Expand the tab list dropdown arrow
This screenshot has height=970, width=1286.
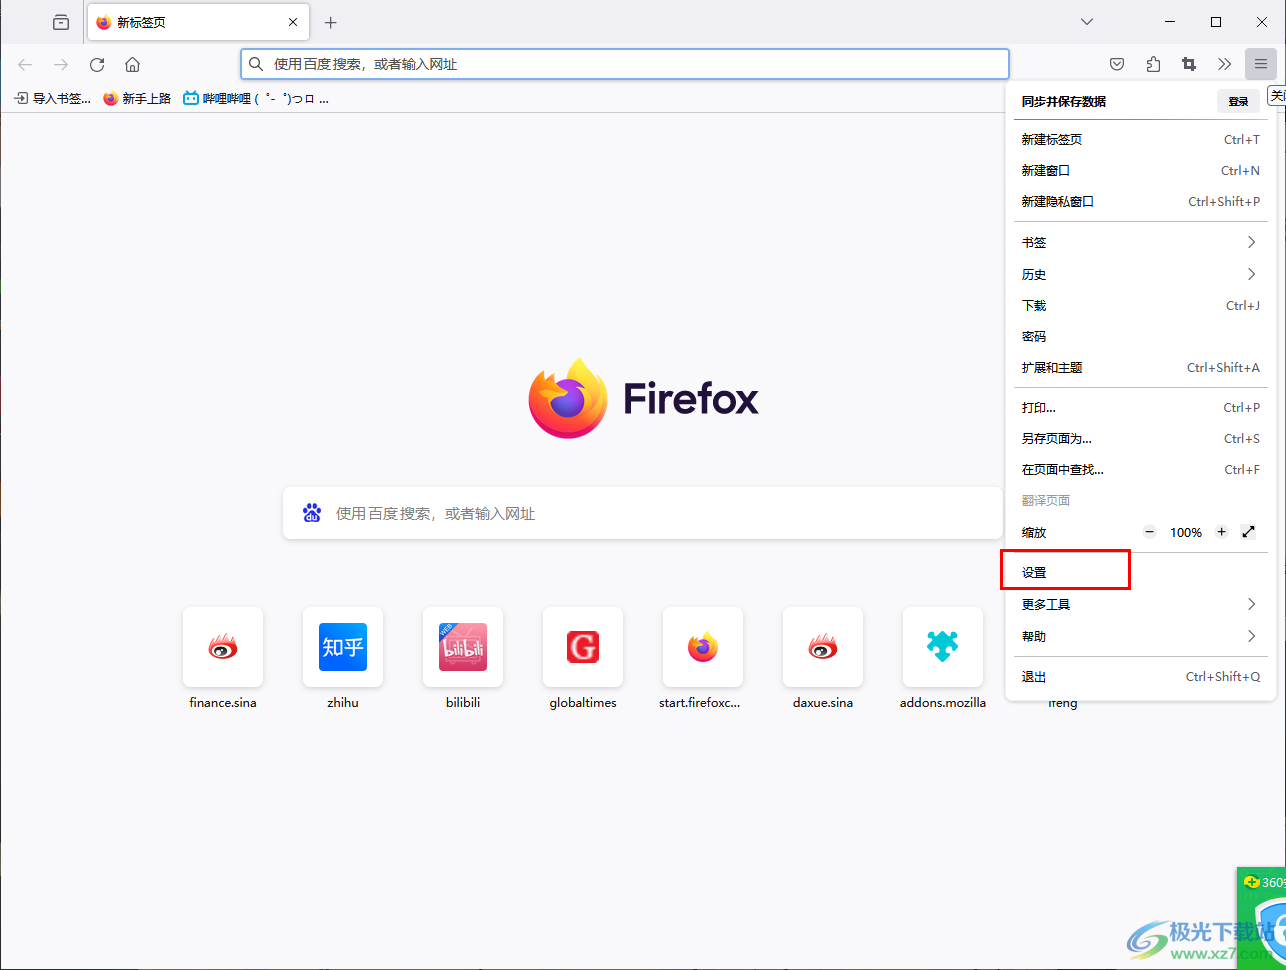pyautogui.click(x=1087, y=22)
